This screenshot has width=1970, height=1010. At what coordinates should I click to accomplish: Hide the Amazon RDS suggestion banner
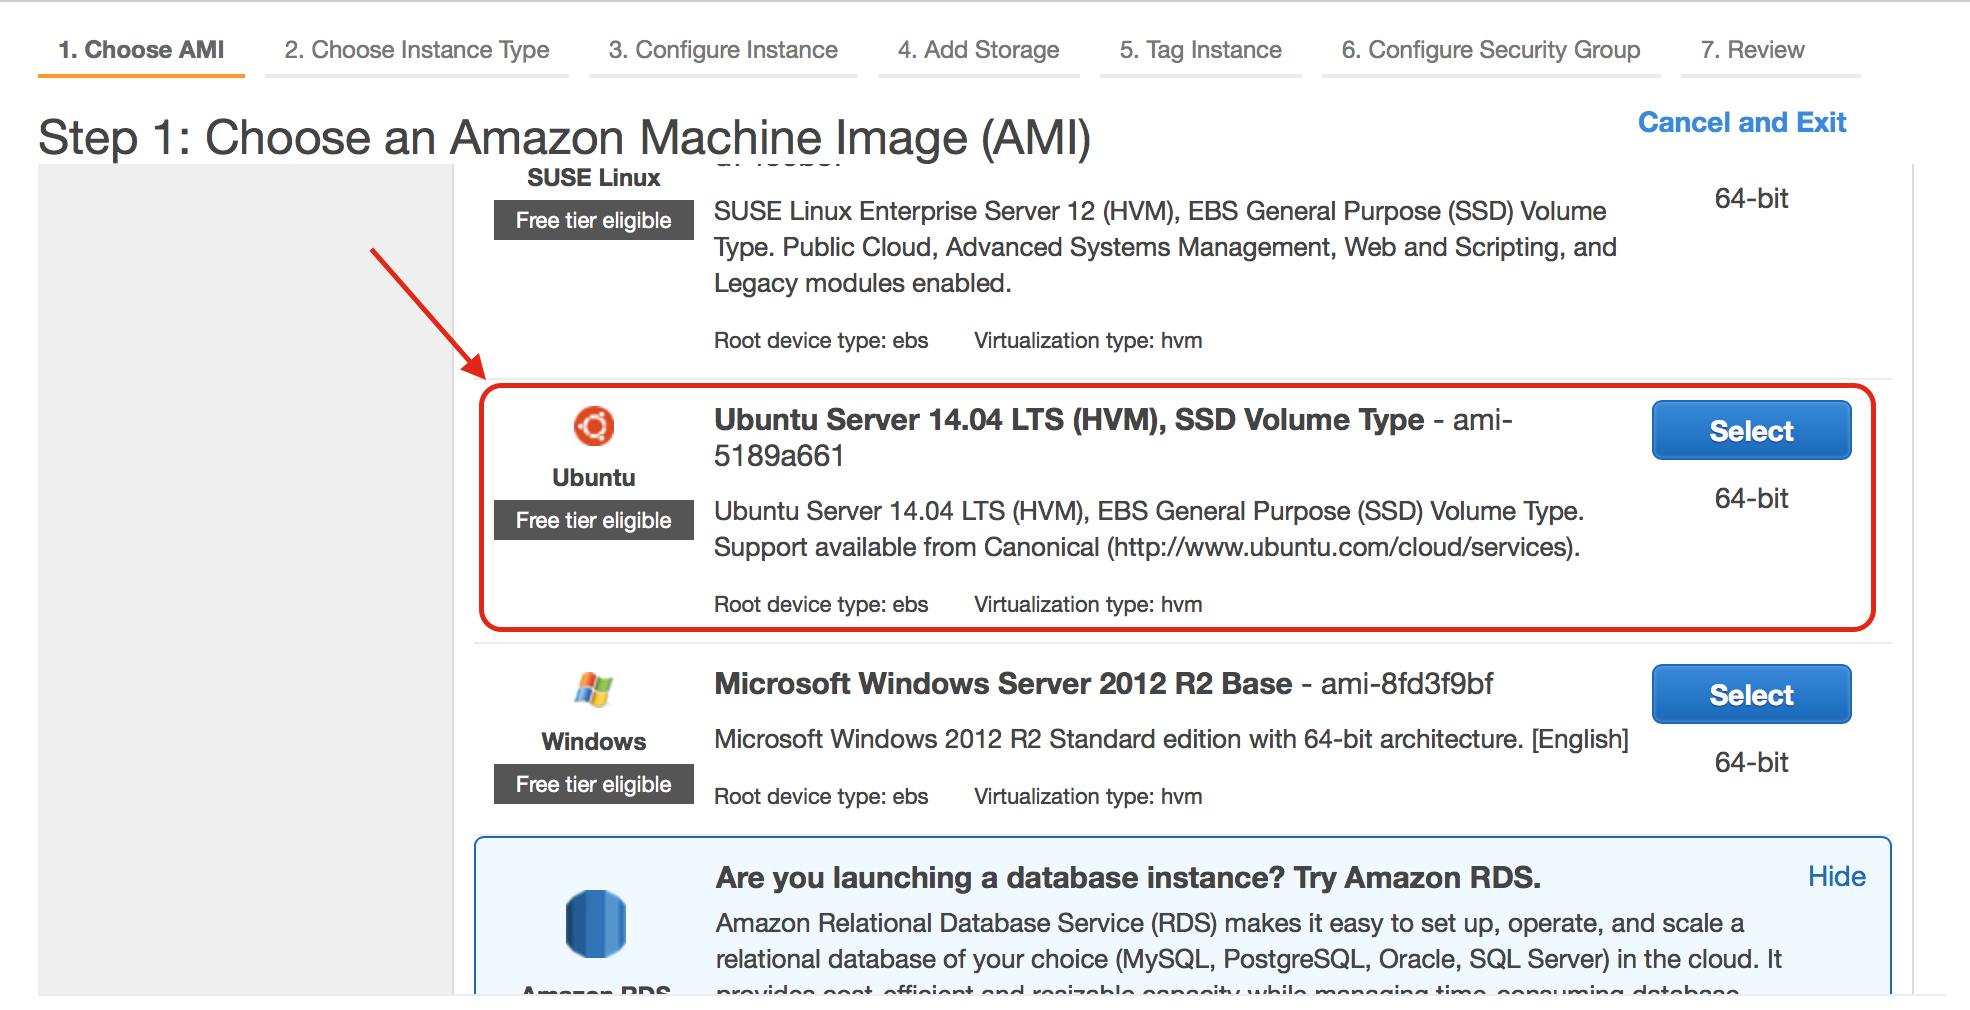(1836, 876)
